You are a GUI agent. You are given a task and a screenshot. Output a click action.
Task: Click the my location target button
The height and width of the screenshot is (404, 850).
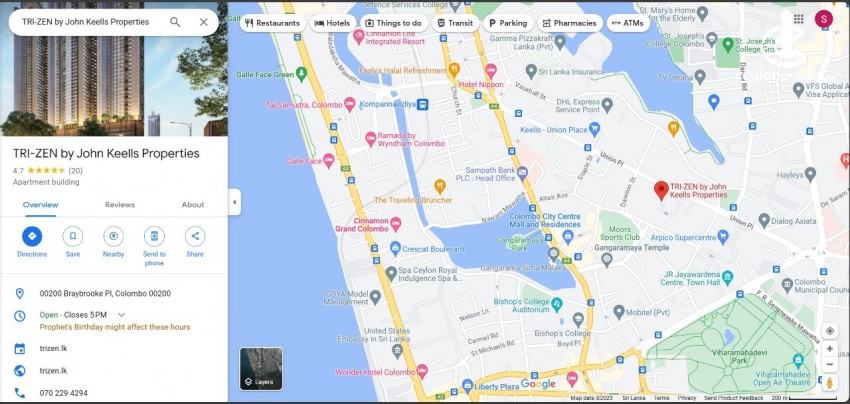point(829,331)
